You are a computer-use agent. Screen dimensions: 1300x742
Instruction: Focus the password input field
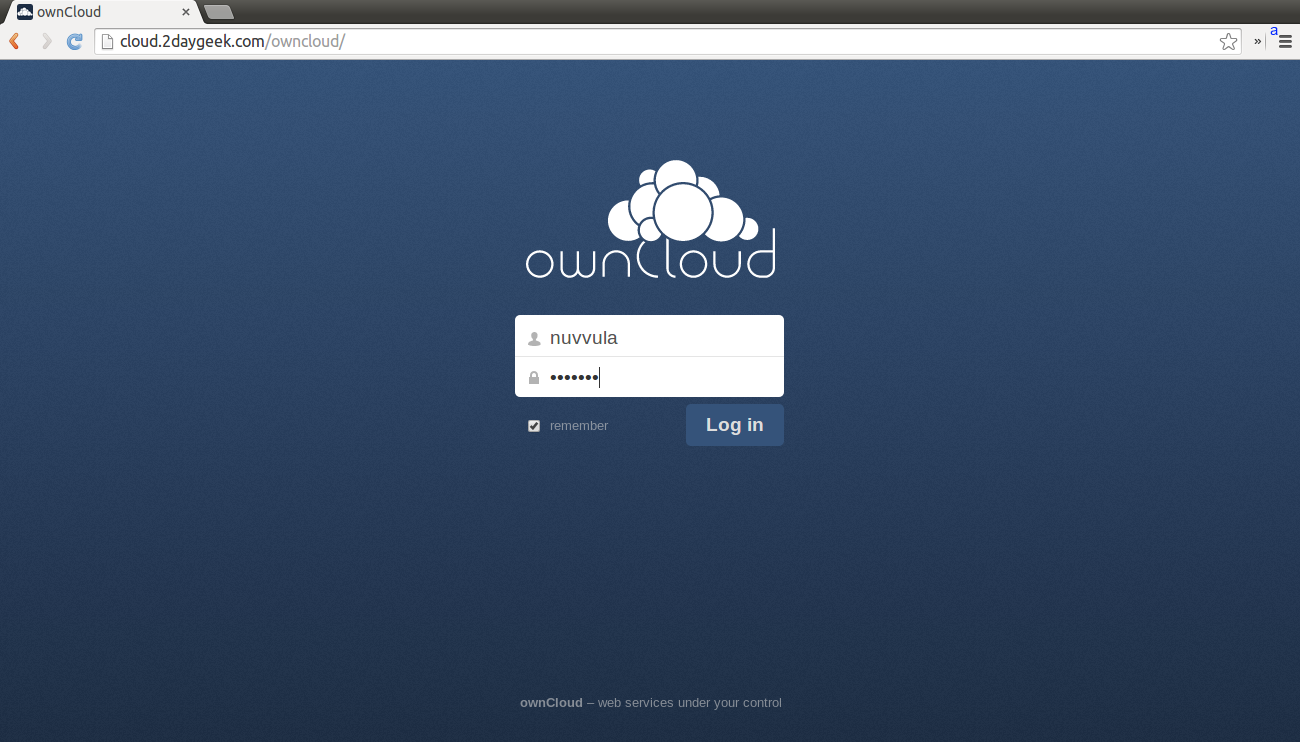649,377
